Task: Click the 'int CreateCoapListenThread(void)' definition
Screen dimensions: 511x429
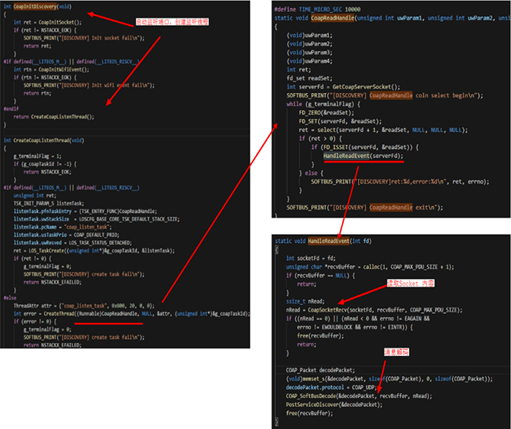Action: (44, 140)
